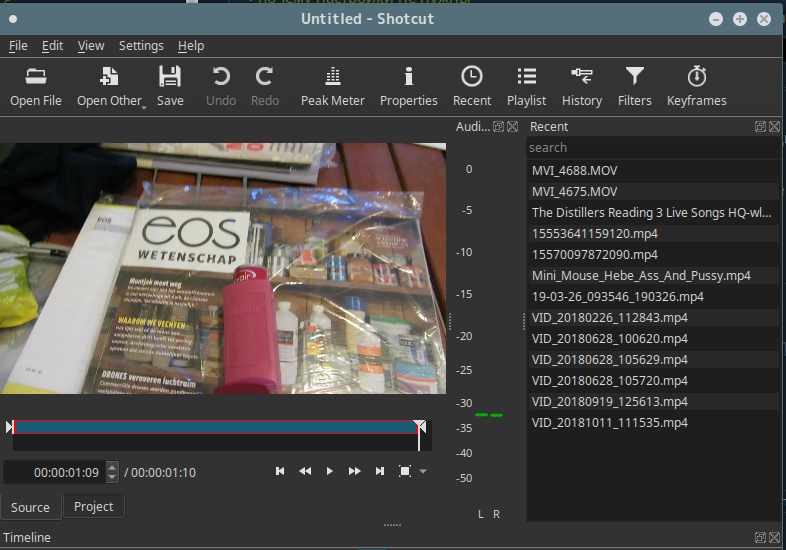Skip to the next point in player
This screenshot has width=786, height=550.
click(380, 472)
